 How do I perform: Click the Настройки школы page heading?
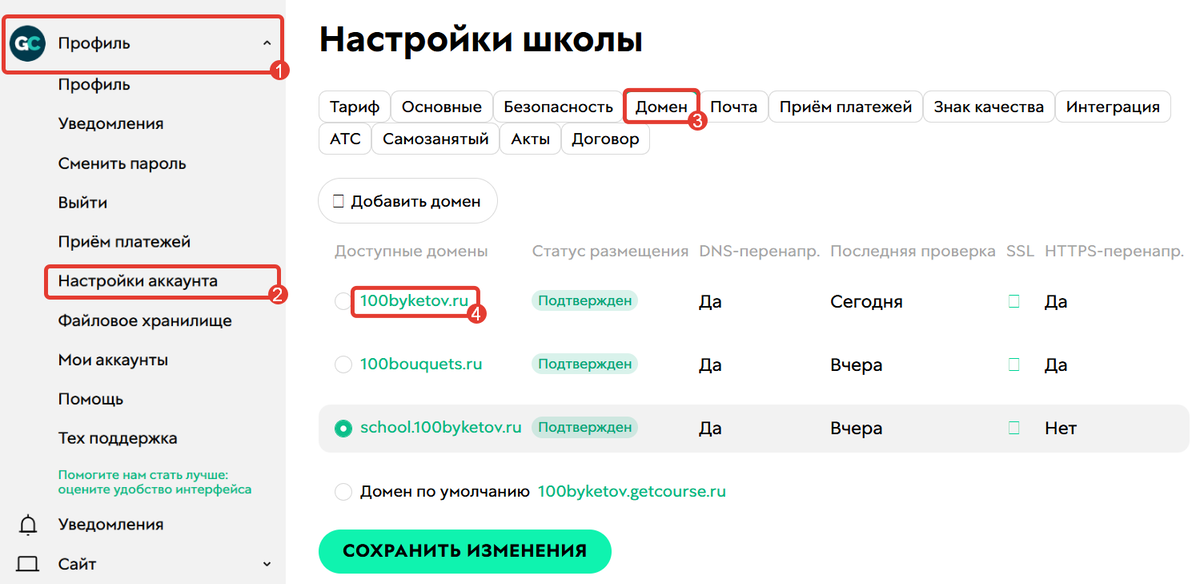[x=481, y=41]
